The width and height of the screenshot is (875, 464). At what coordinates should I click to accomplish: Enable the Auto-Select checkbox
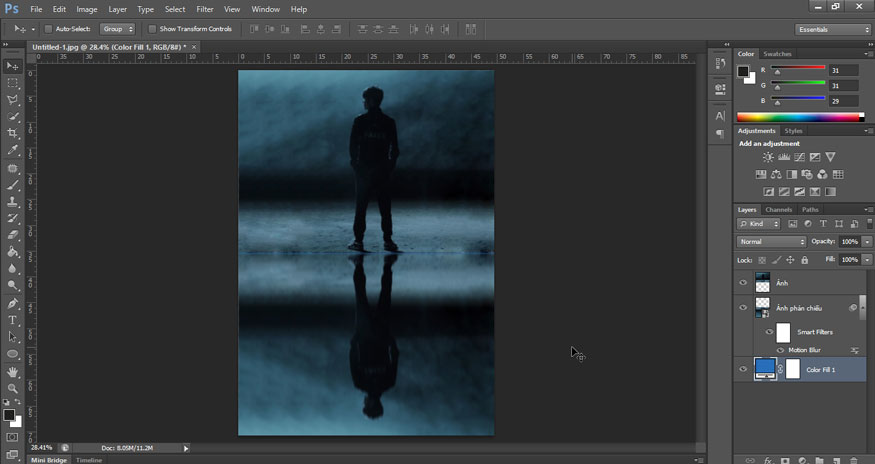(x=48, y=29)
